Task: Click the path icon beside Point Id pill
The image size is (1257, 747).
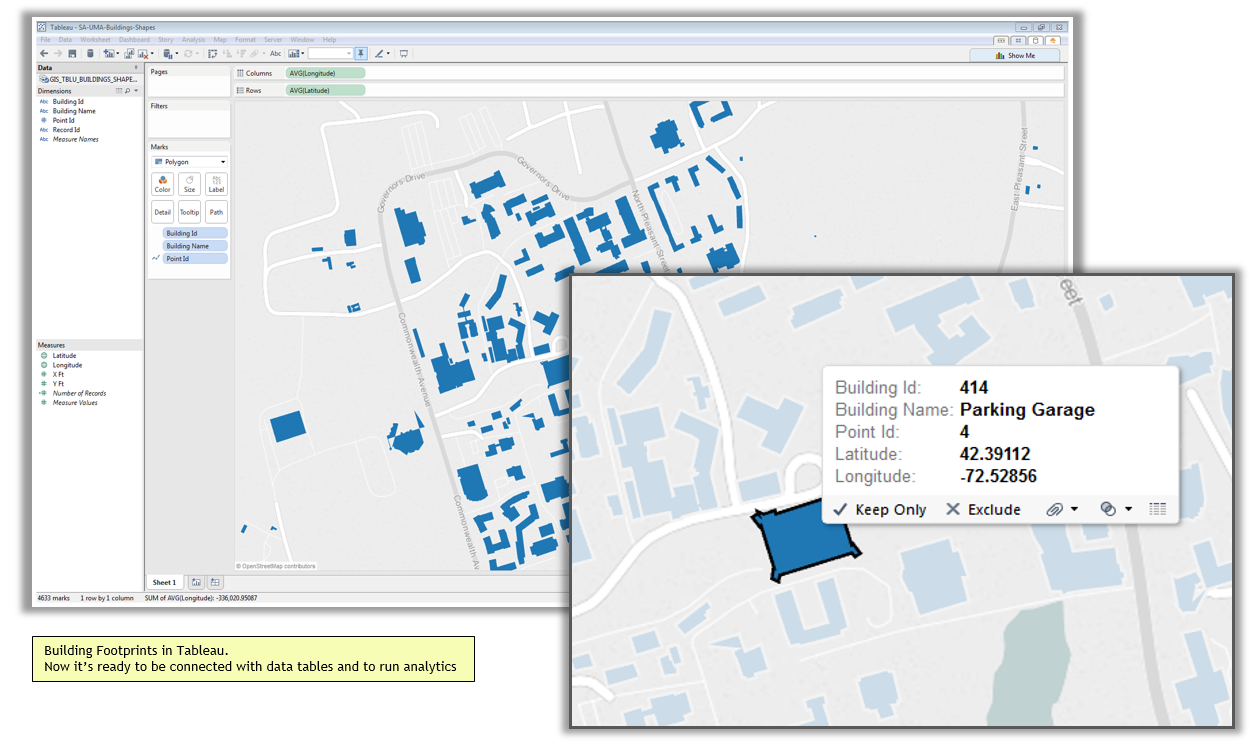Action: click(155, 259)
